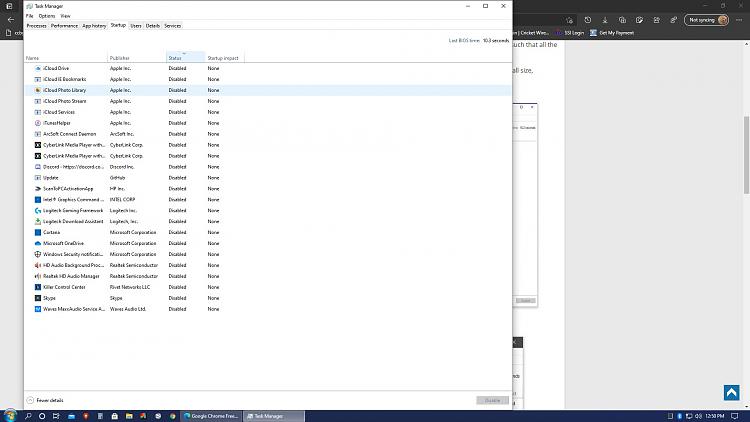Click the ScanToPCActivationApp HP icon
This screenshot has width=750, height=422.
point(38,189)
